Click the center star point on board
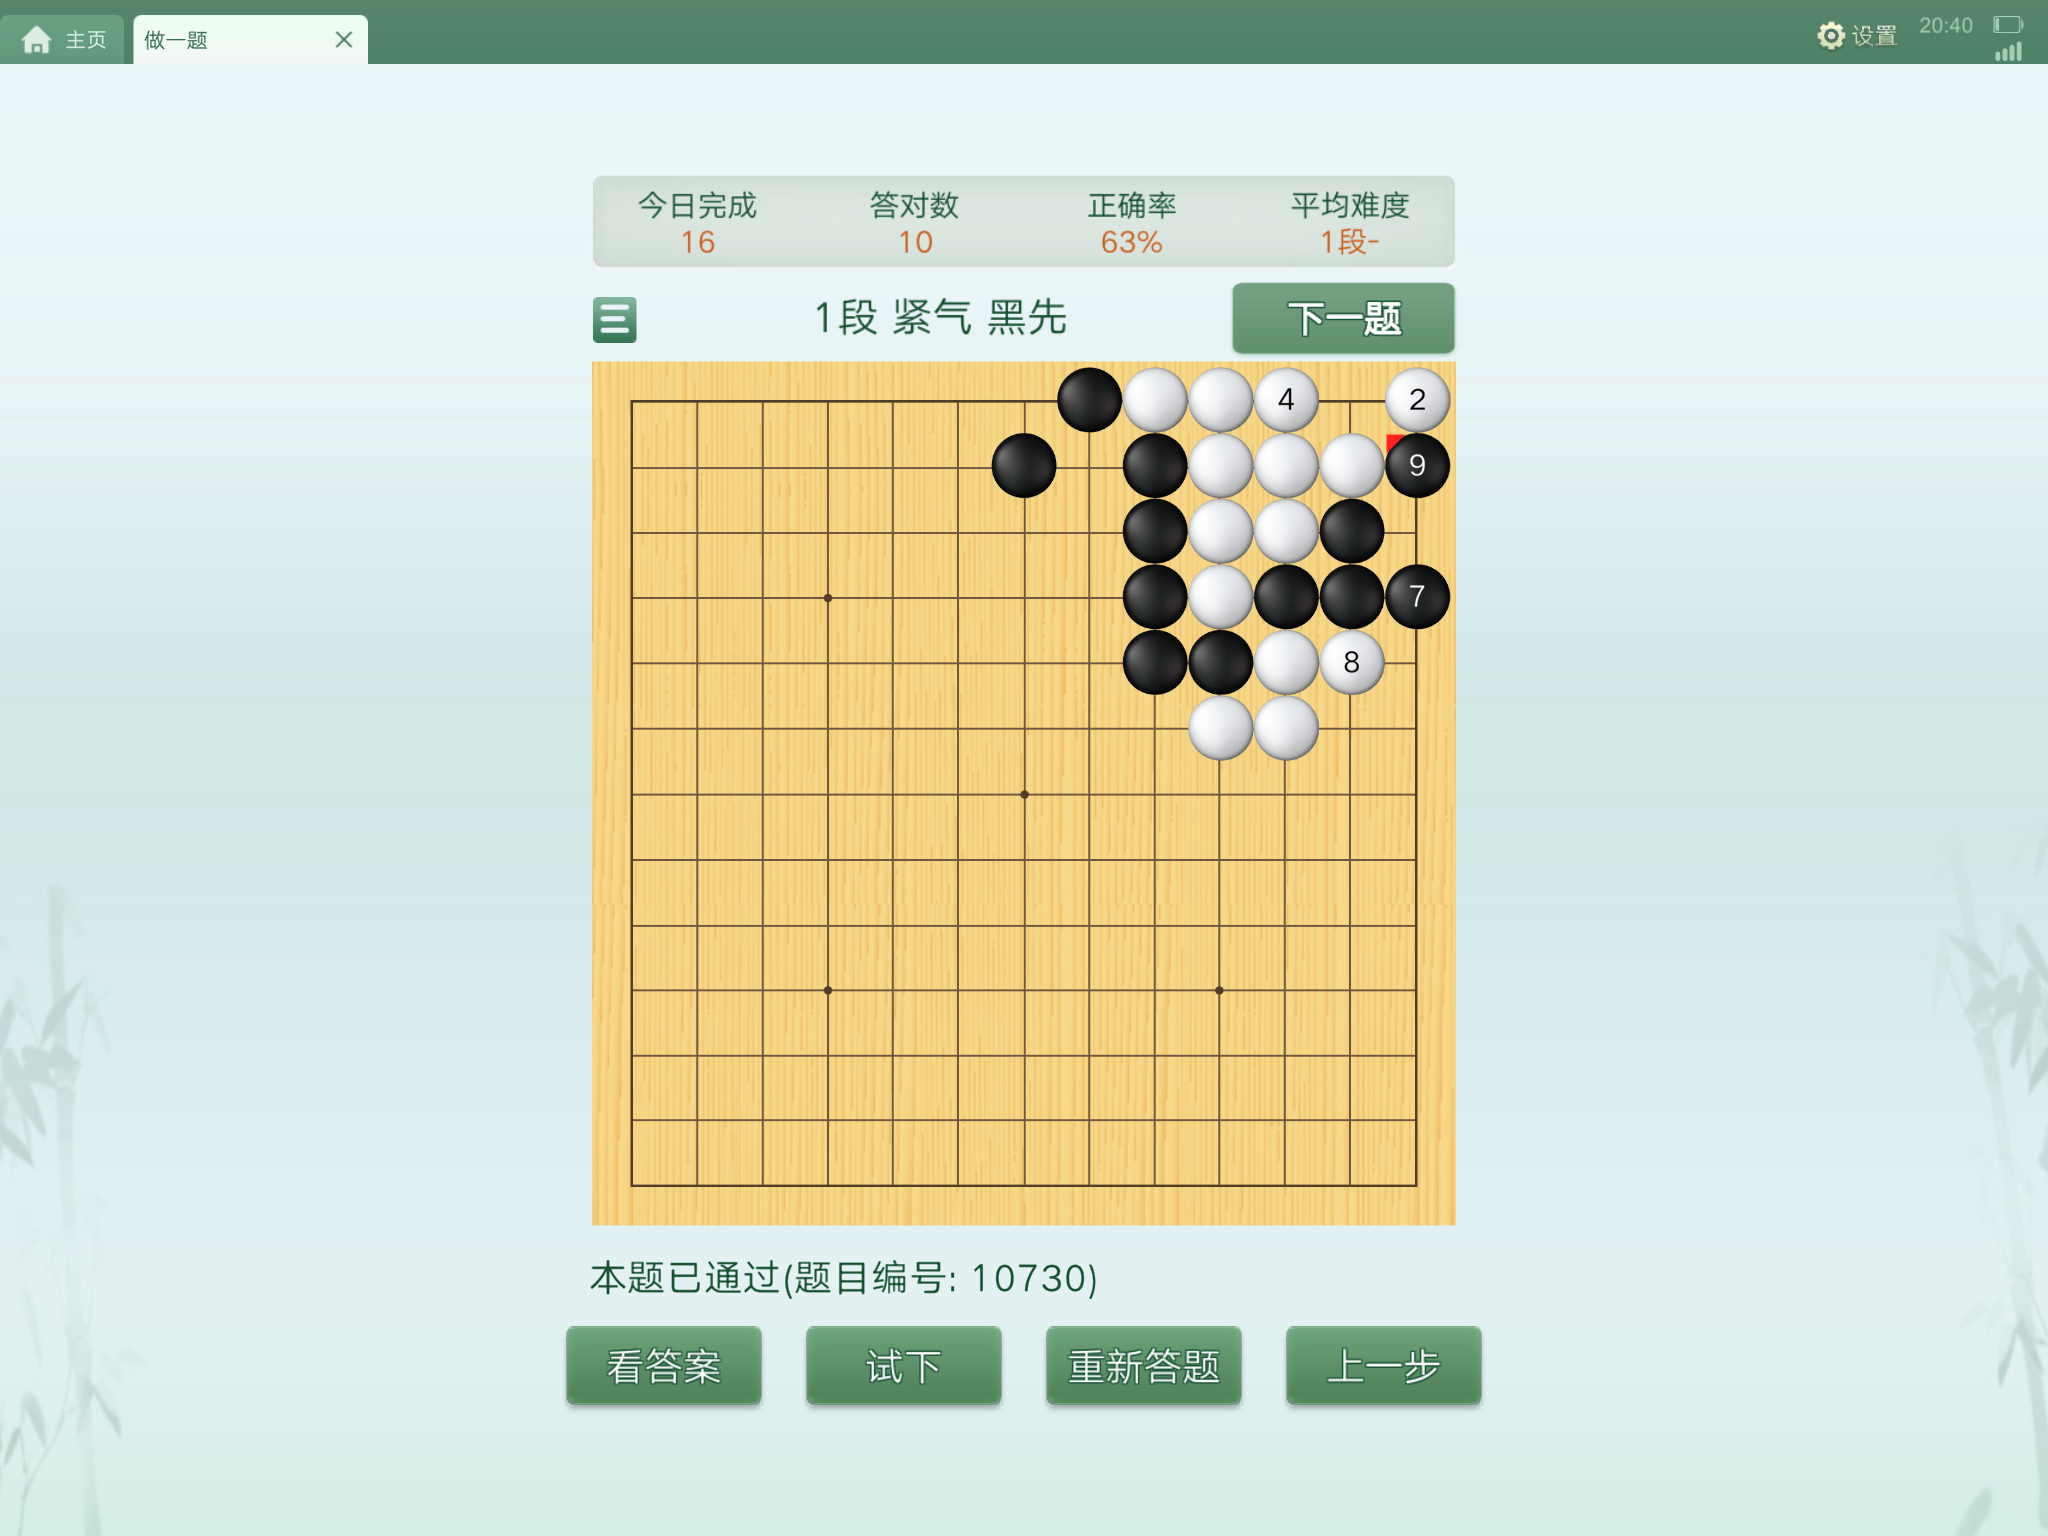The image size is (2048, 1536). tap(1024, 794)
